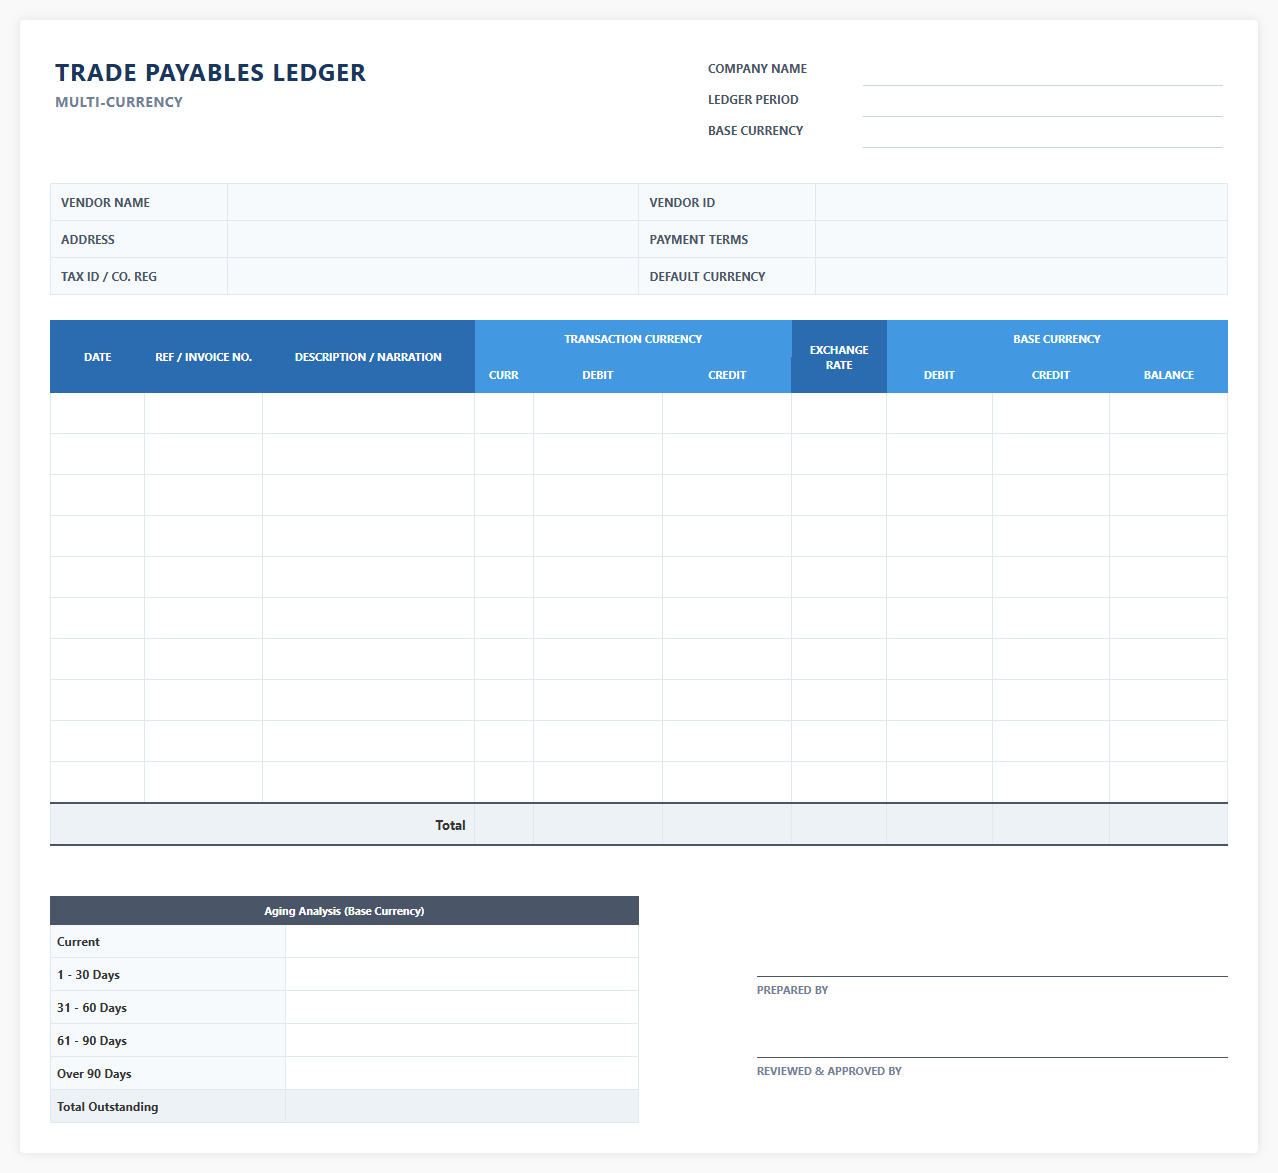Select the Default Currency value field
The height and width of the screenshot is (1173, 1278).
(1021, 276)
